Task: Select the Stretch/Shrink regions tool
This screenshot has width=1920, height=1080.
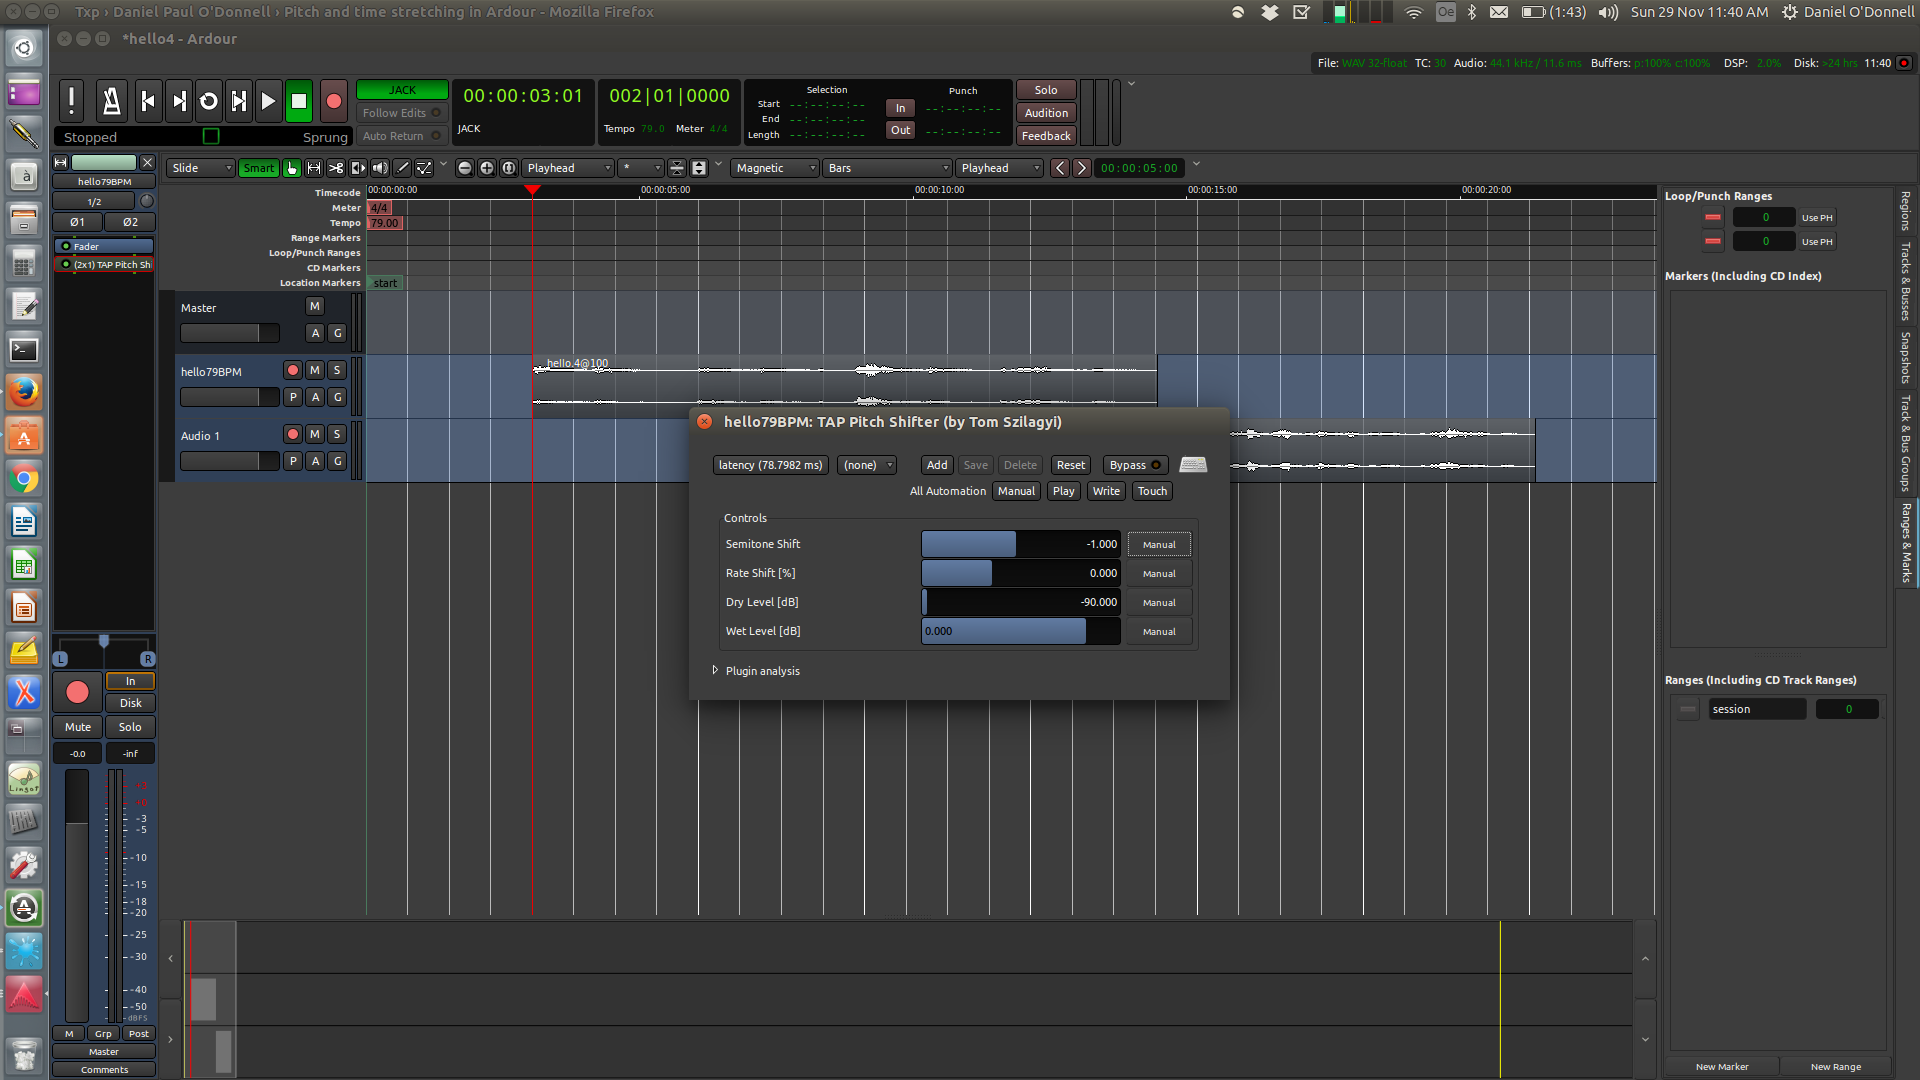Action: [358, 168]
